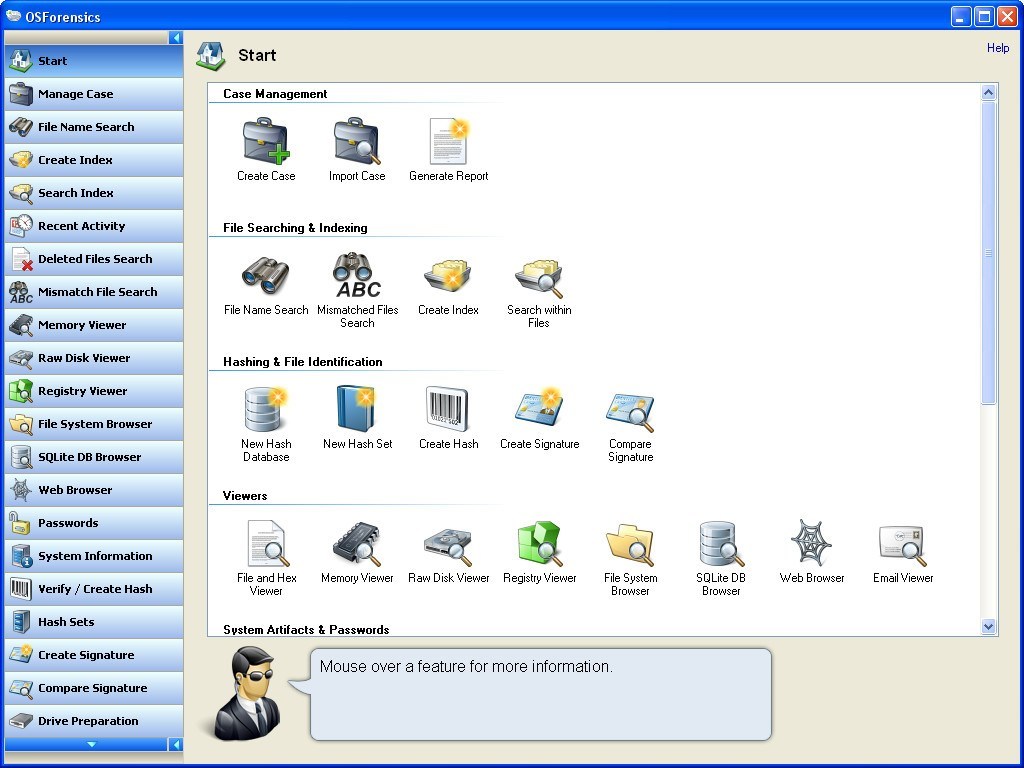Launch Generate Report from Case Management
1024x768 pixels.
pos(449,142)
